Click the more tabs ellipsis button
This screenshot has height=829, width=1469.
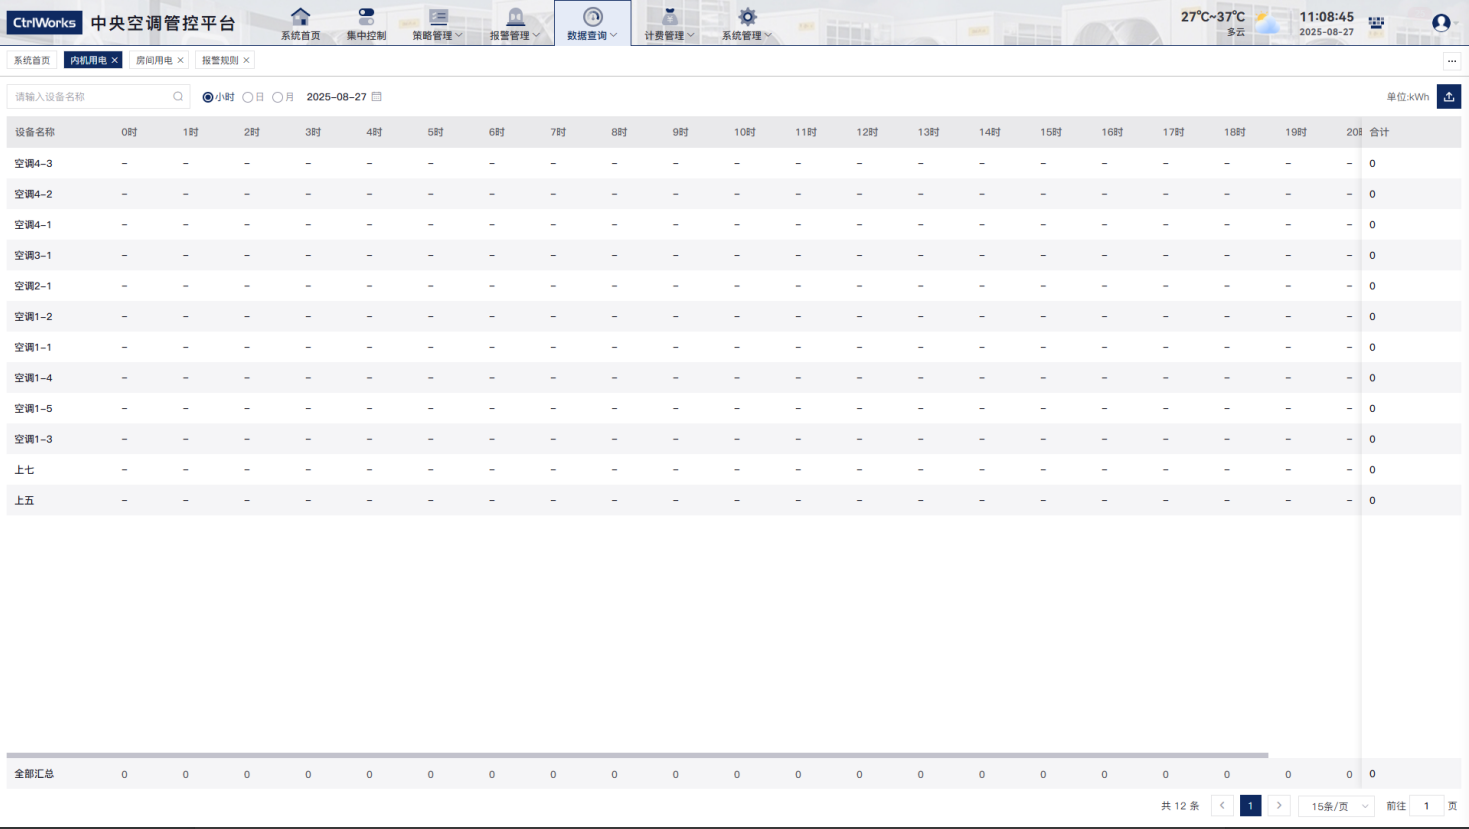click(1452, 61)
